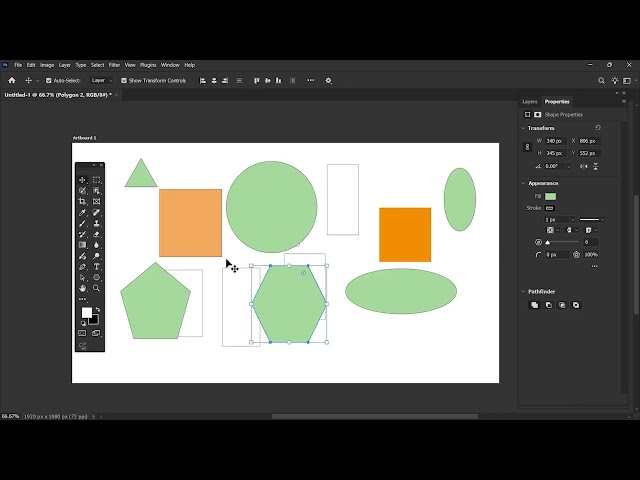
Task: Change the screen mode
Action: [96, 333]
